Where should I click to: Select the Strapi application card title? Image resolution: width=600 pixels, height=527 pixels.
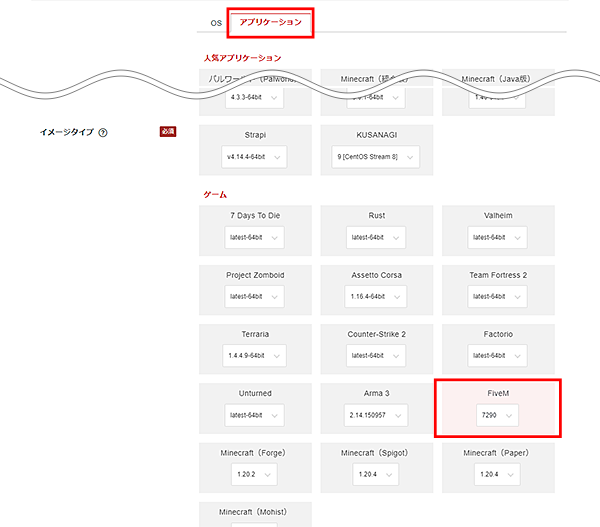click(x=255, y=135)
